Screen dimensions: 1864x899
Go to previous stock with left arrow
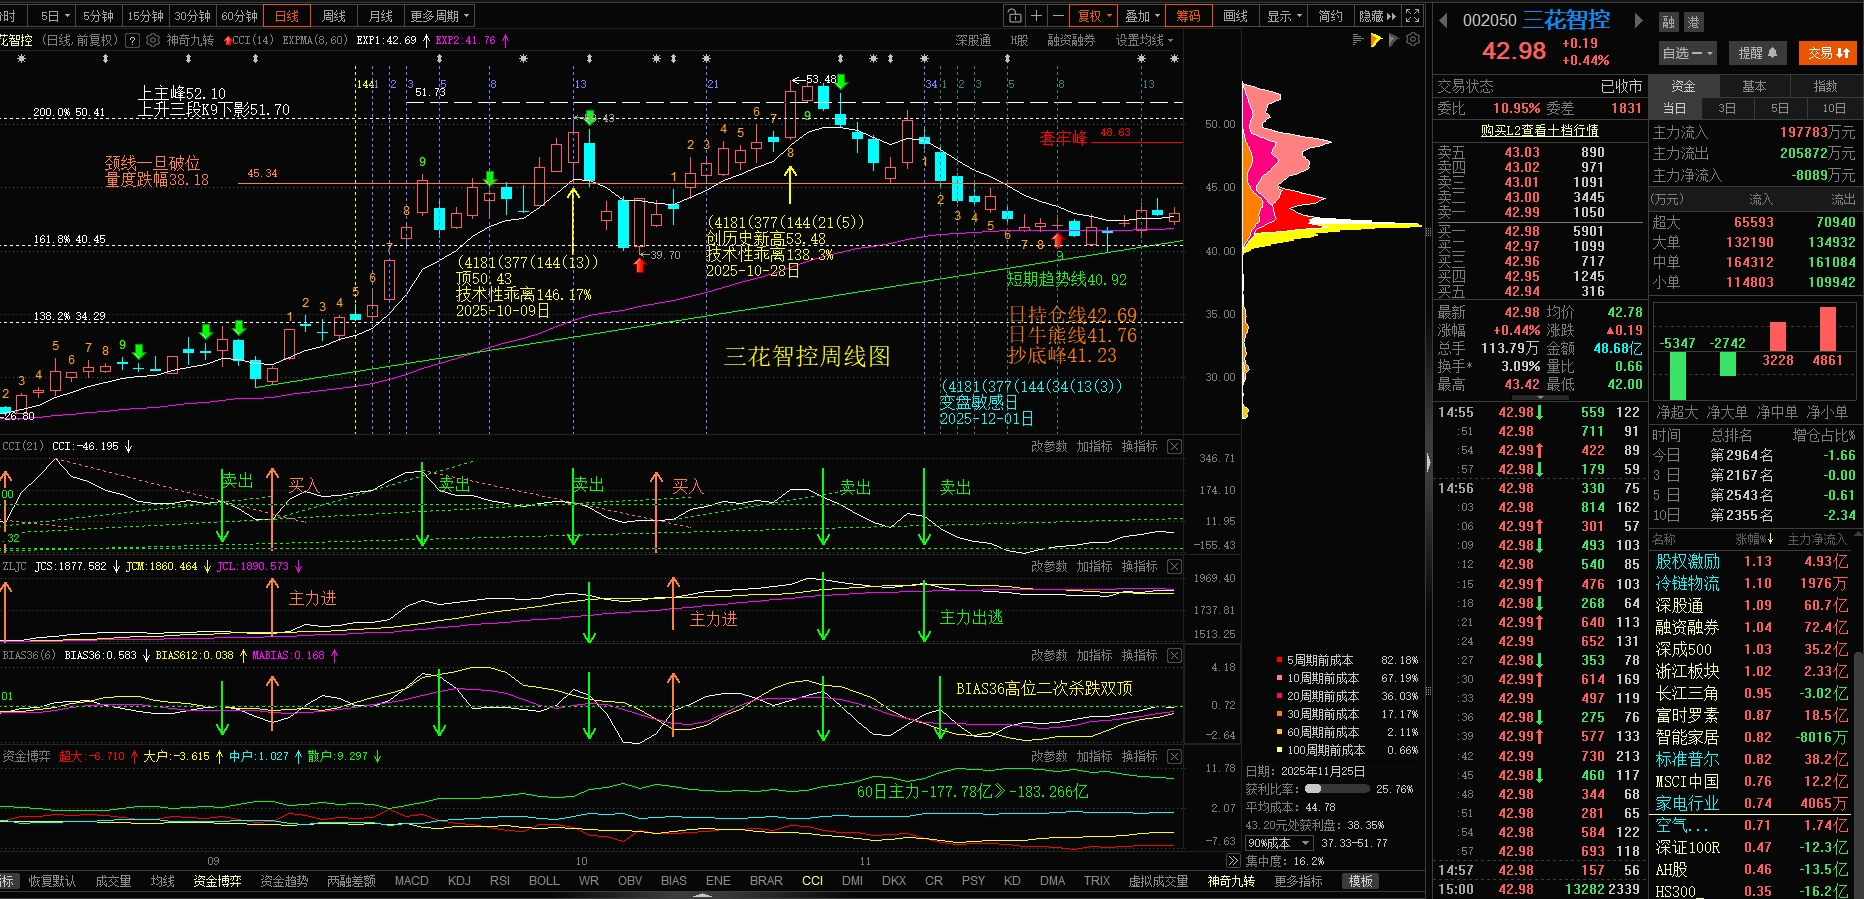click(1443, 20)
